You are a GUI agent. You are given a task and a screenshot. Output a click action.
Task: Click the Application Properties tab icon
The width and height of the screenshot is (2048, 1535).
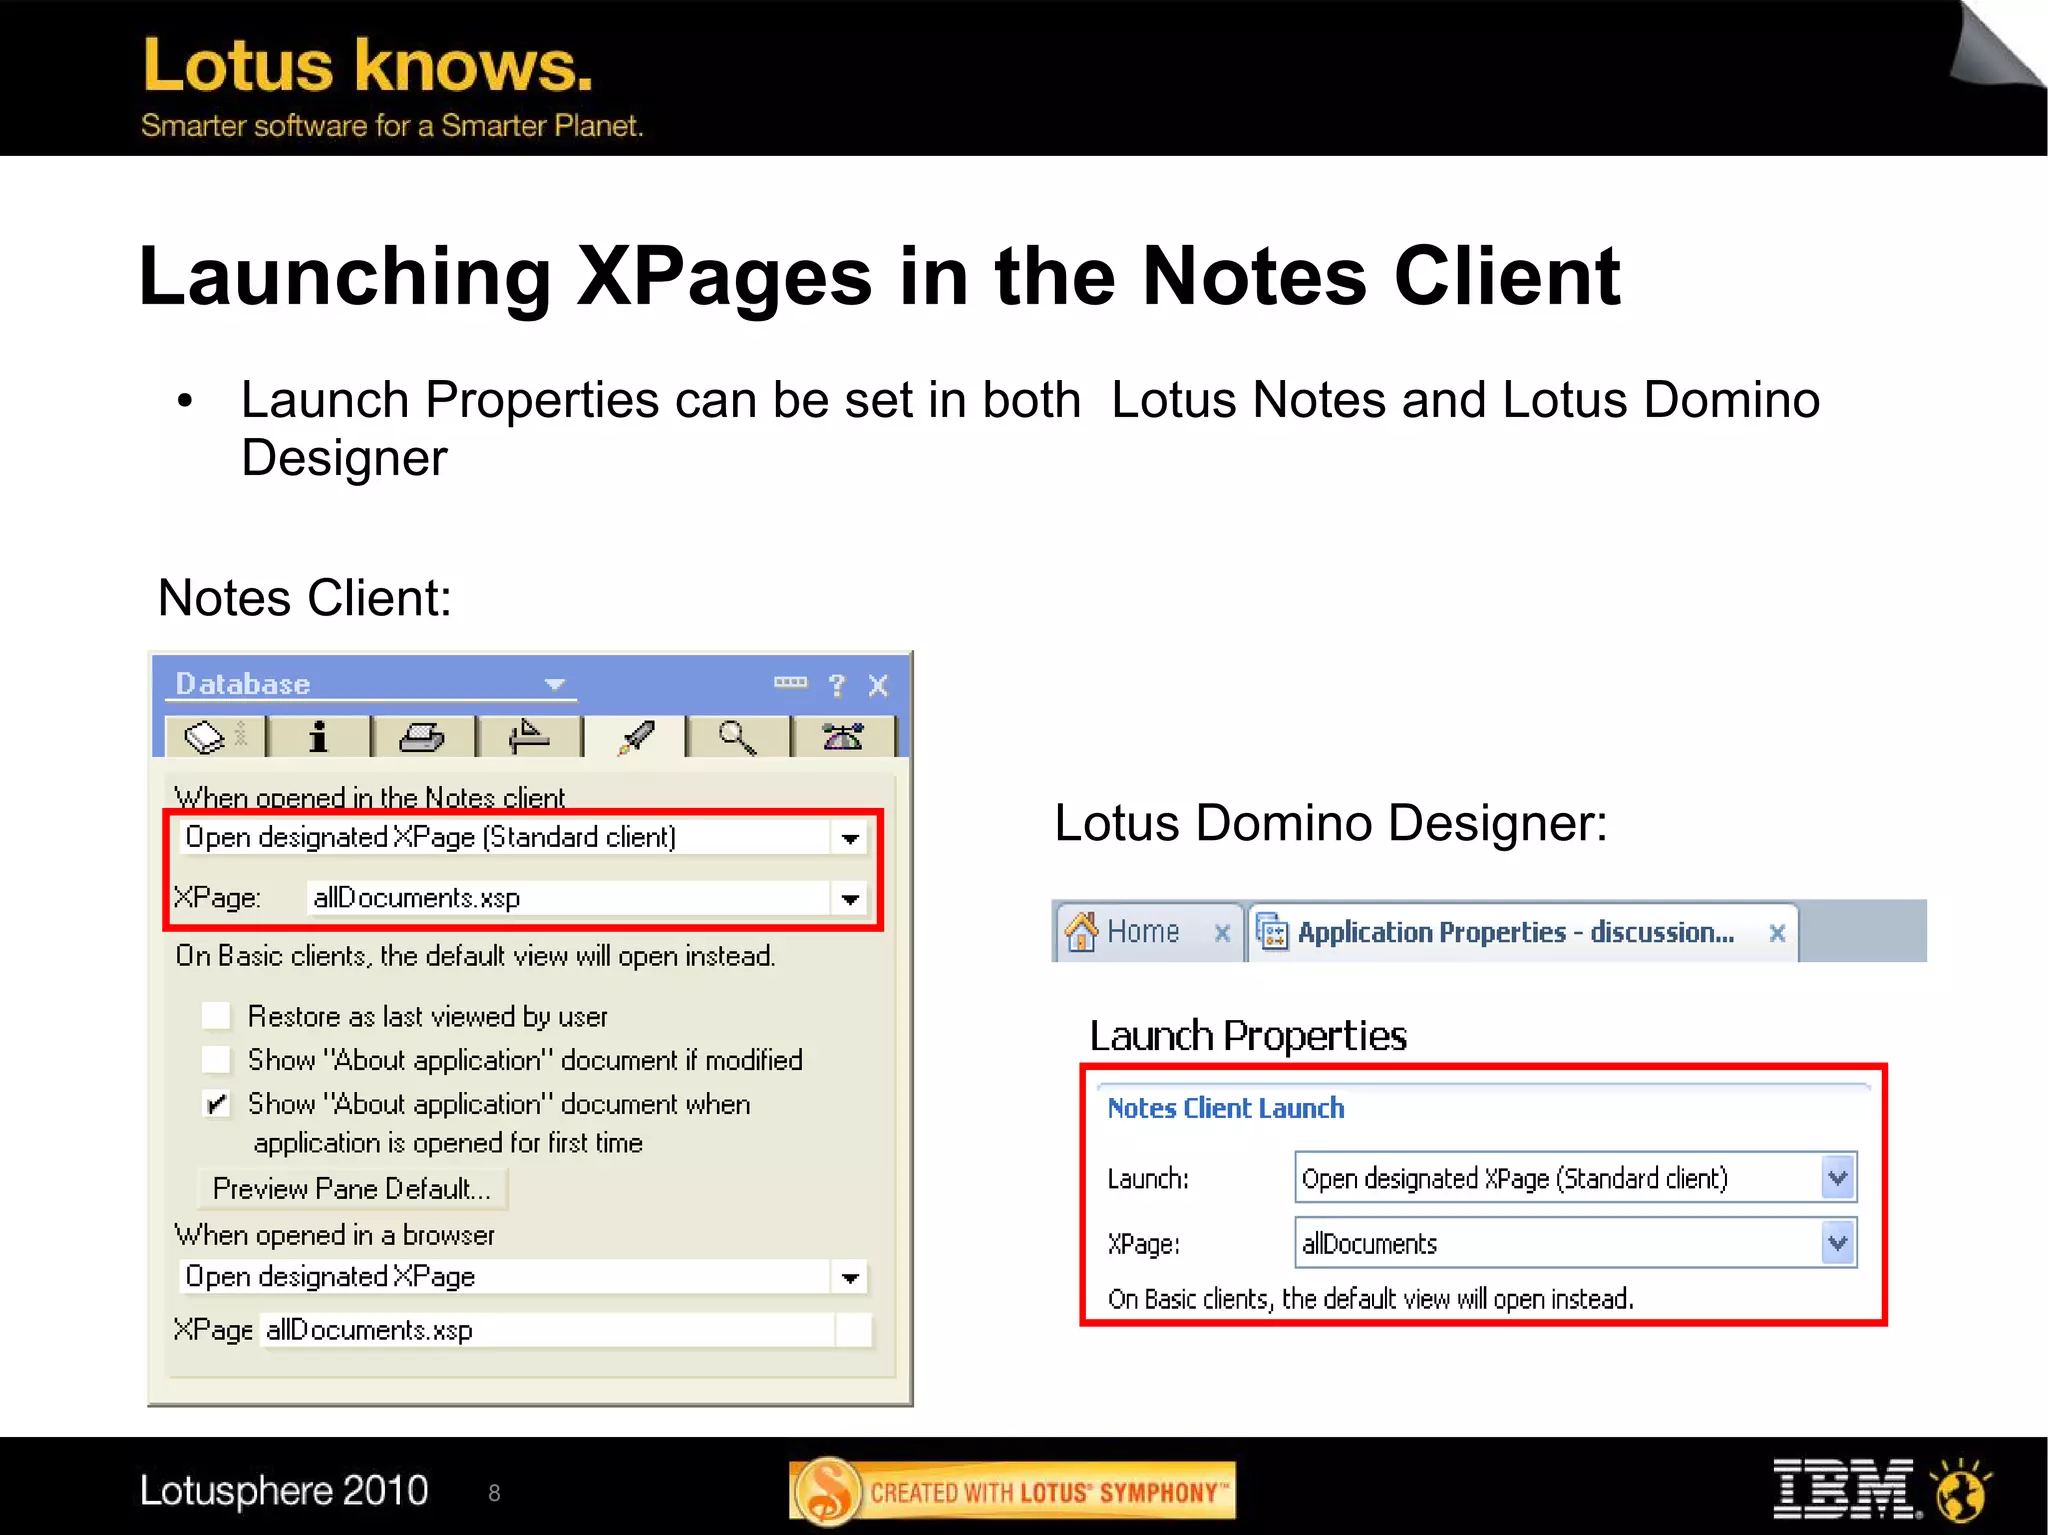(1272, 932)
